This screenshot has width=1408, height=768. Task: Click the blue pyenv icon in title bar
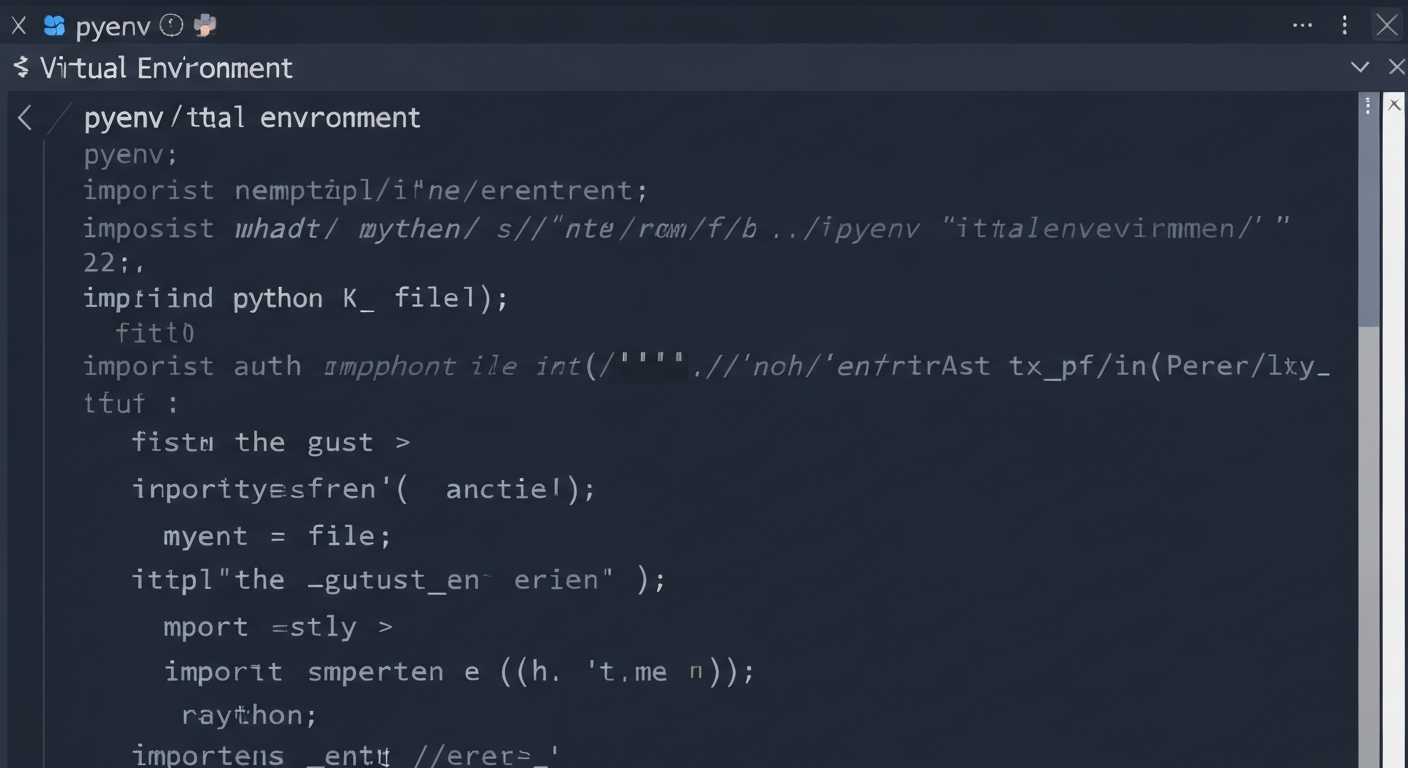54,26
